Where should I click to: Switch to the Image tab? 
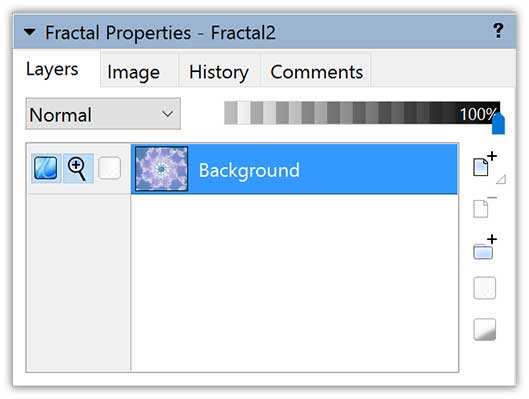click(133, 72)
